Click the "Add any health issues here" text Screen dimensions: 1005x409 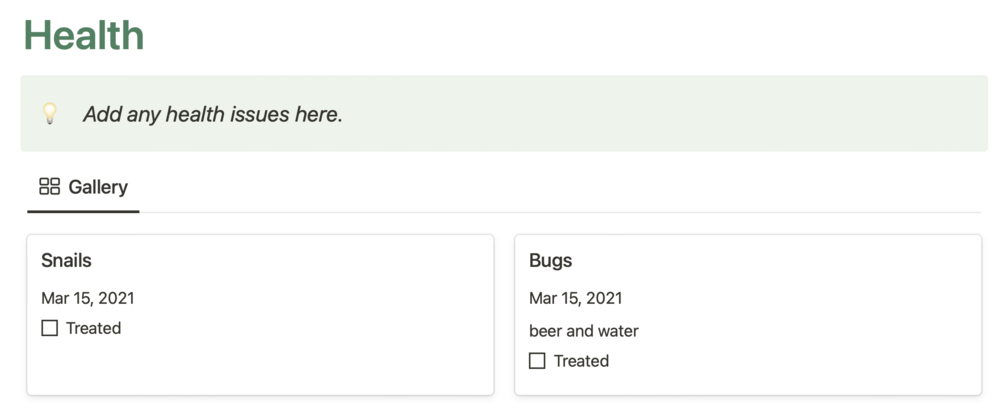tap(213, 114)
